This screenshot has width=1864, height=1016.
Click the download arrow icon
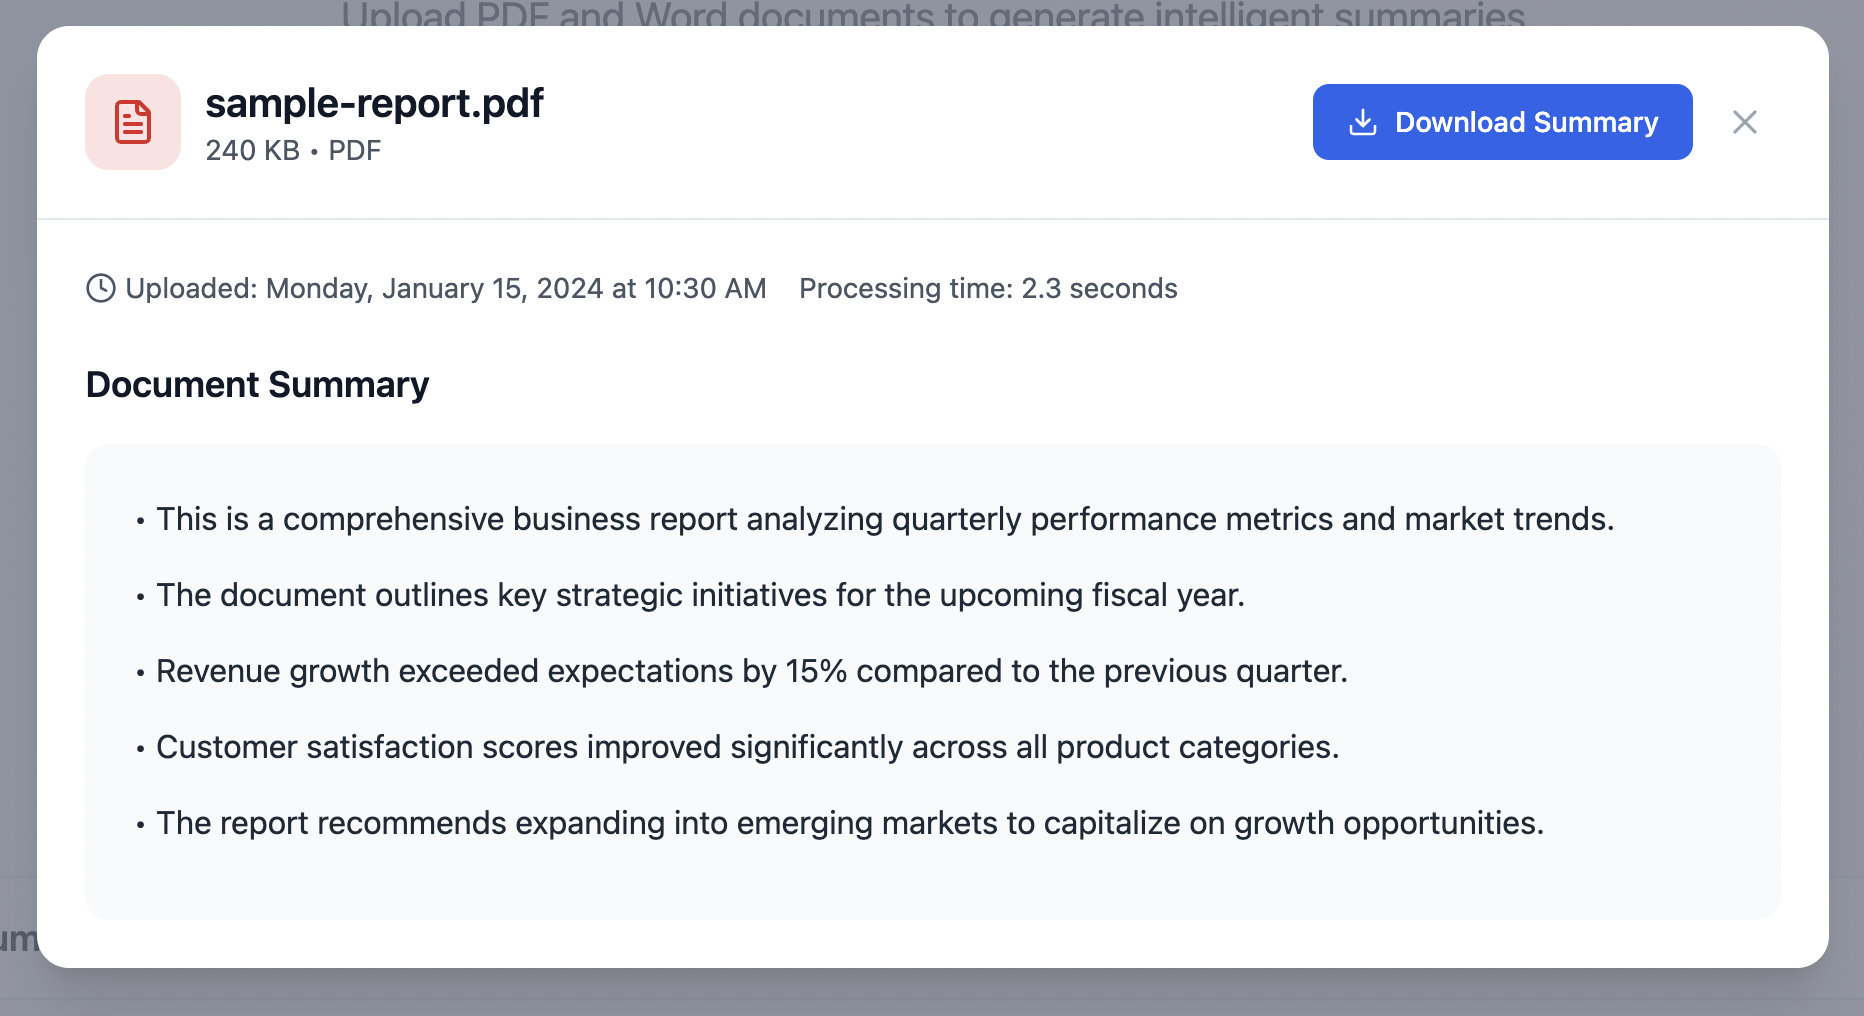pyautogui.click(x=1362, y=122)
